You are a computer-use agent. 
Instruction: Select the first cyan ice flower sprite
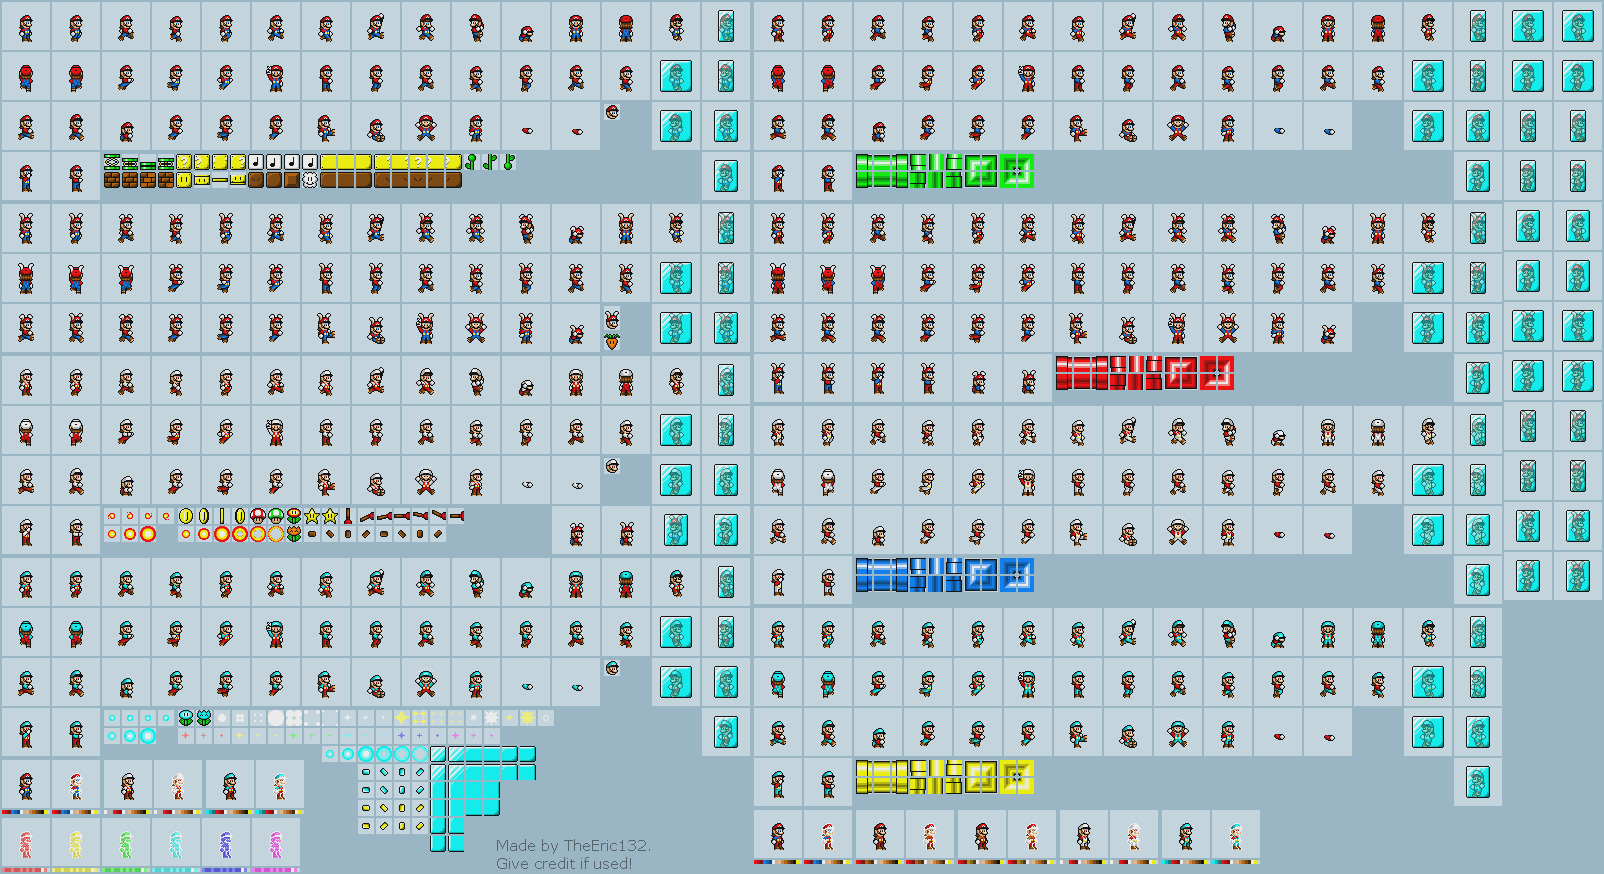coord(186,718)
